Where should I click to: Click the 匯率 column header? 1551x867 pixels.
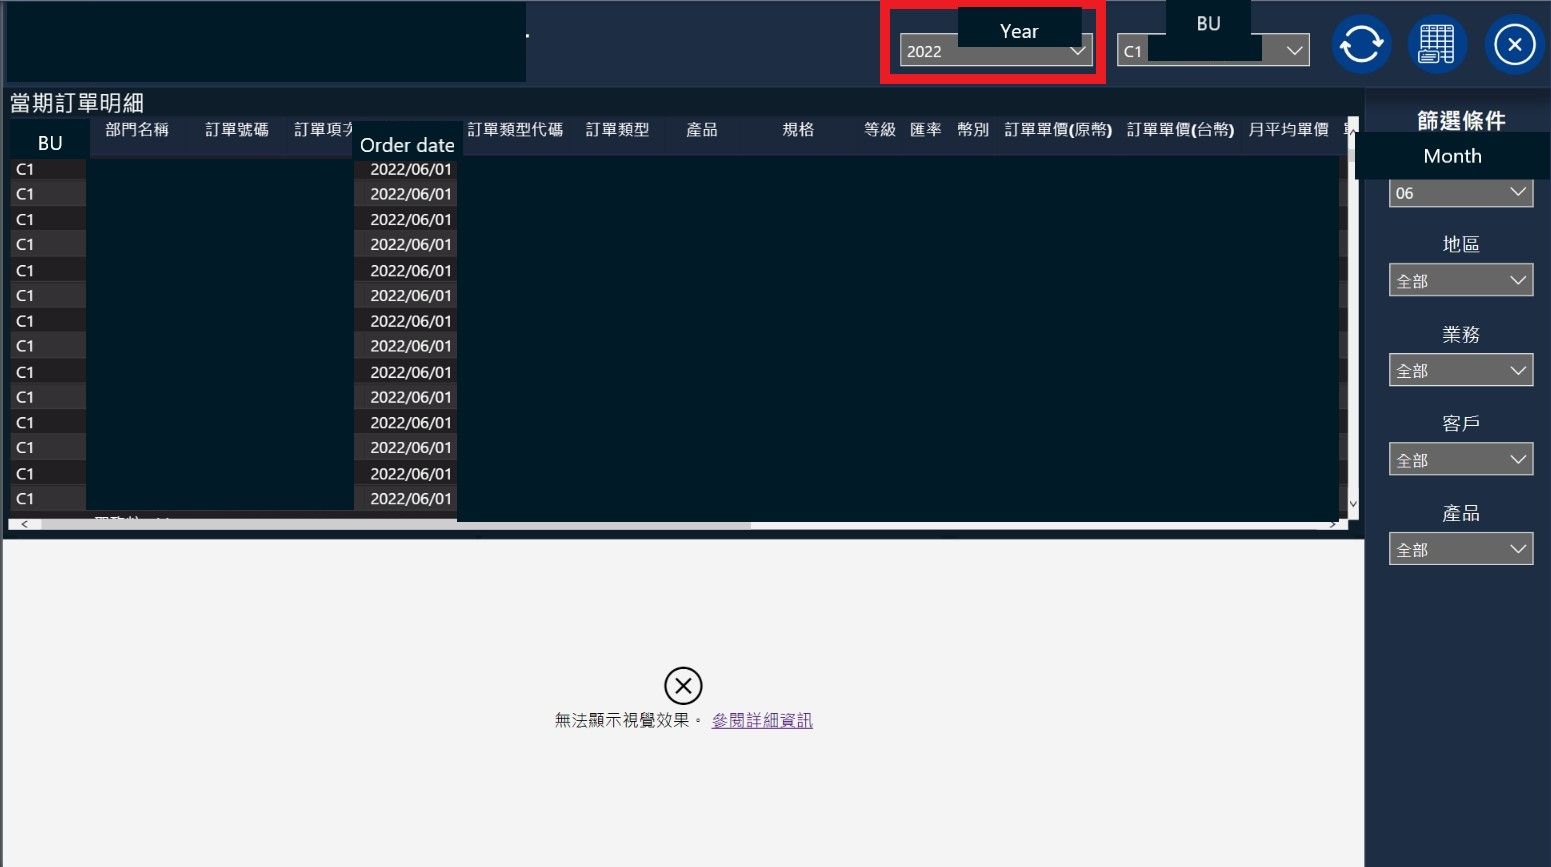[x=926, y=130]
